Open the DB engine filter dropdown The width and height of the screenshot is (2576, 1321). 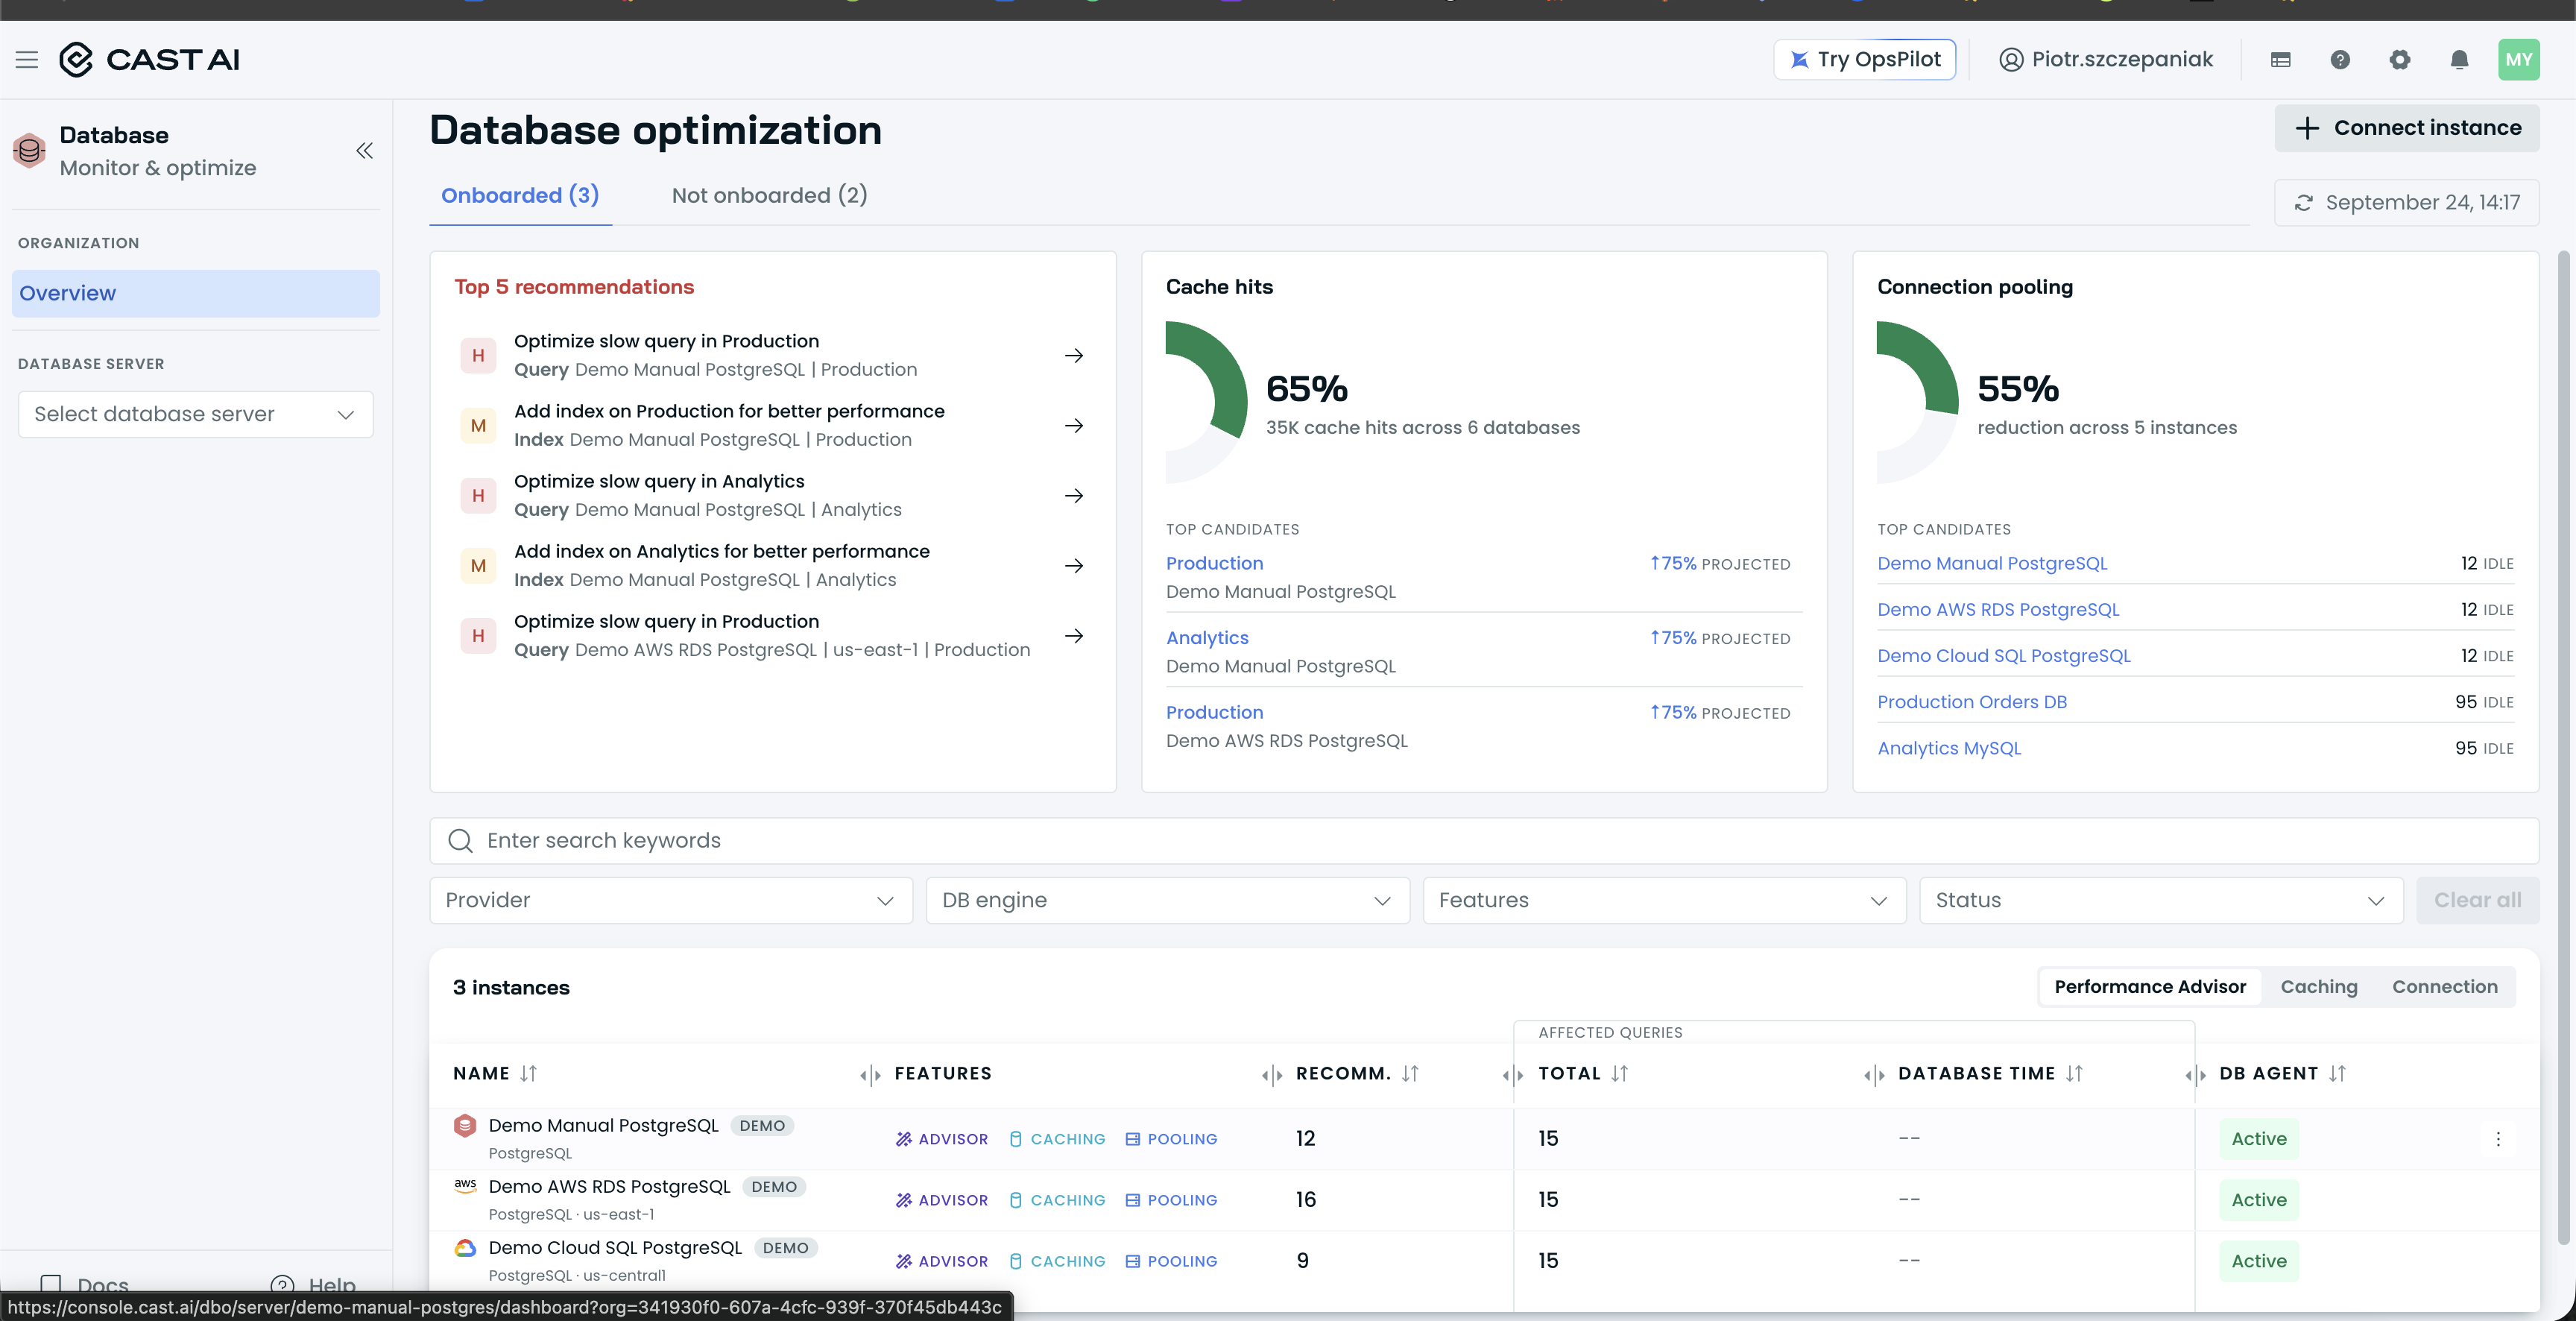(x=1167, y=901)
